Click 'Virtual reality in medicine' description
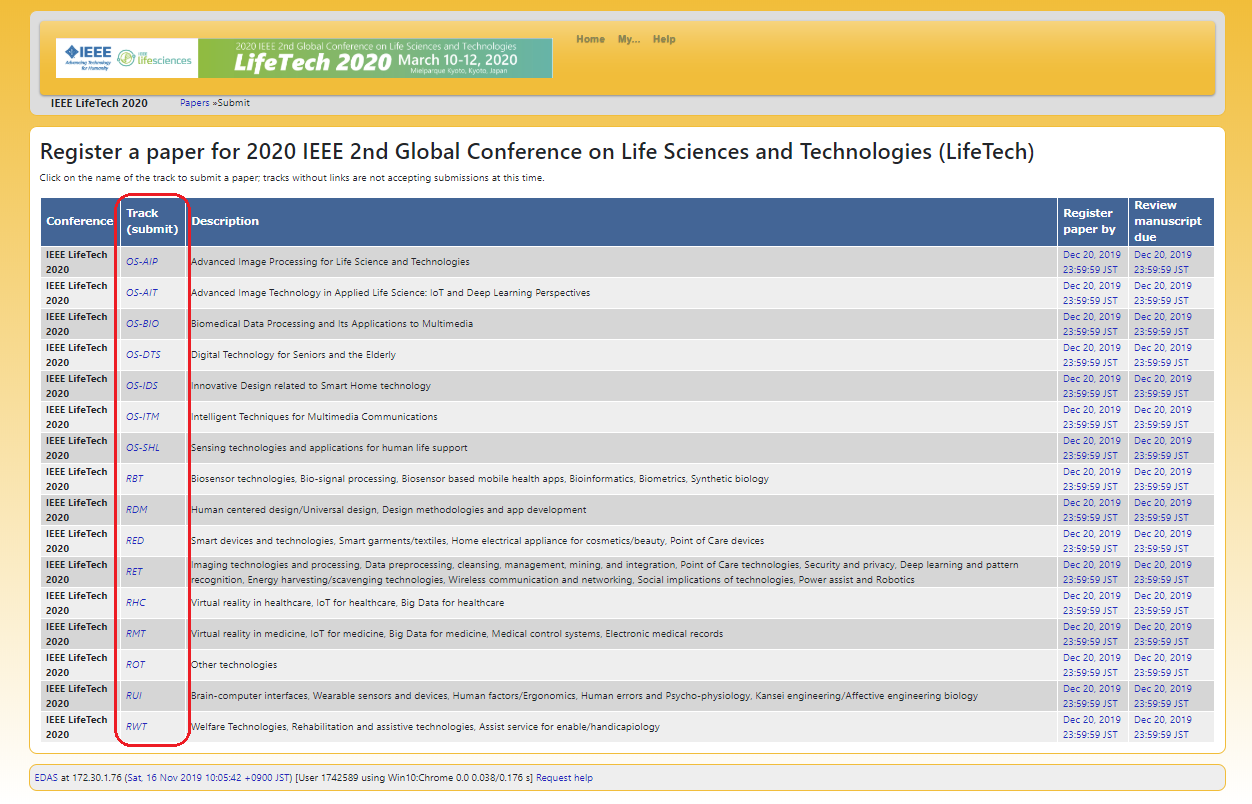 click(x=457, y=634)
